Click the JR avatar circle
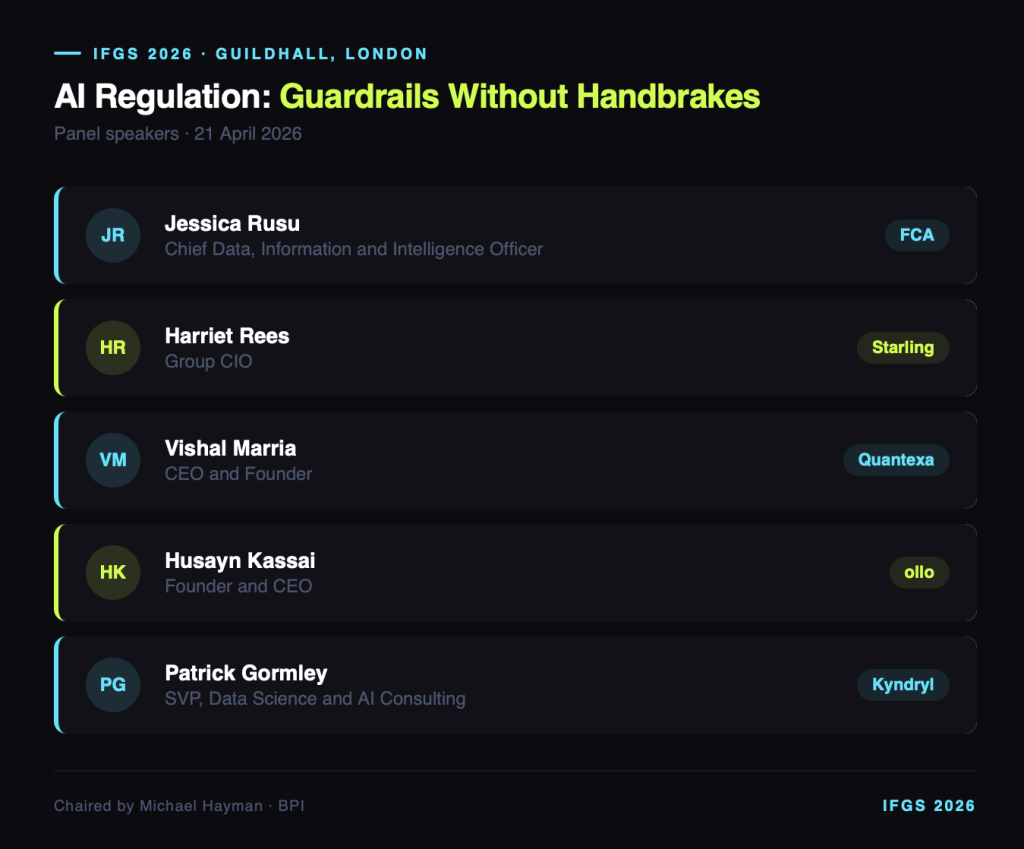 (x=113, y=235)
